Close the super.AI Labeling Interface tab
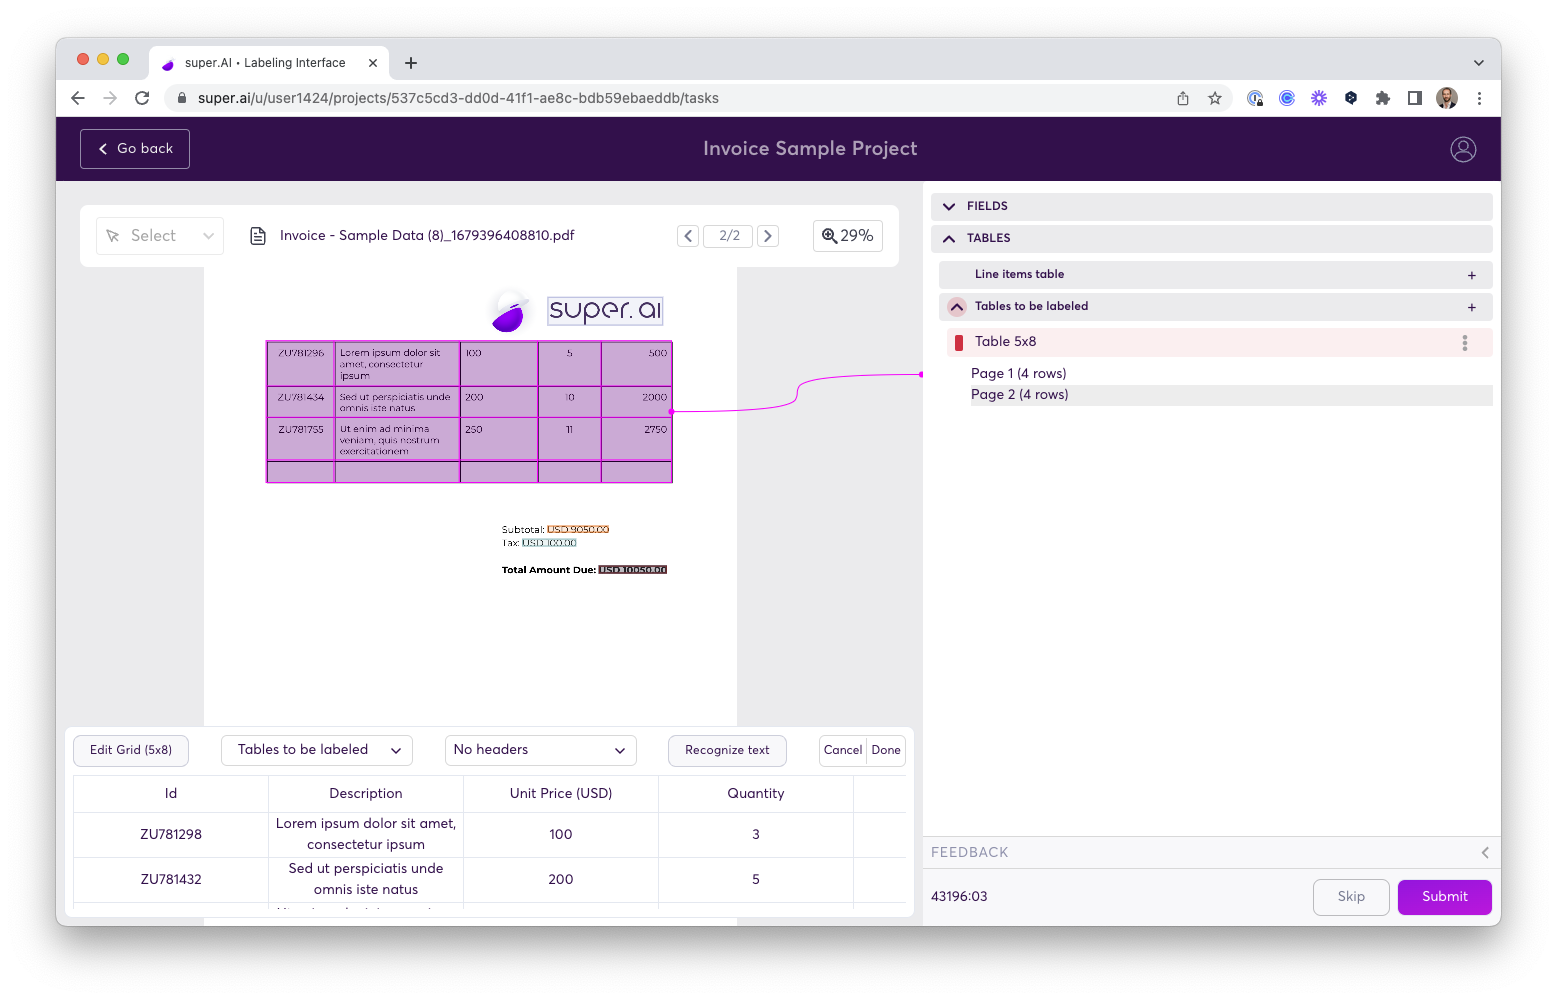The width and height of the screenshot is (1557, 1000). (373, 63)
